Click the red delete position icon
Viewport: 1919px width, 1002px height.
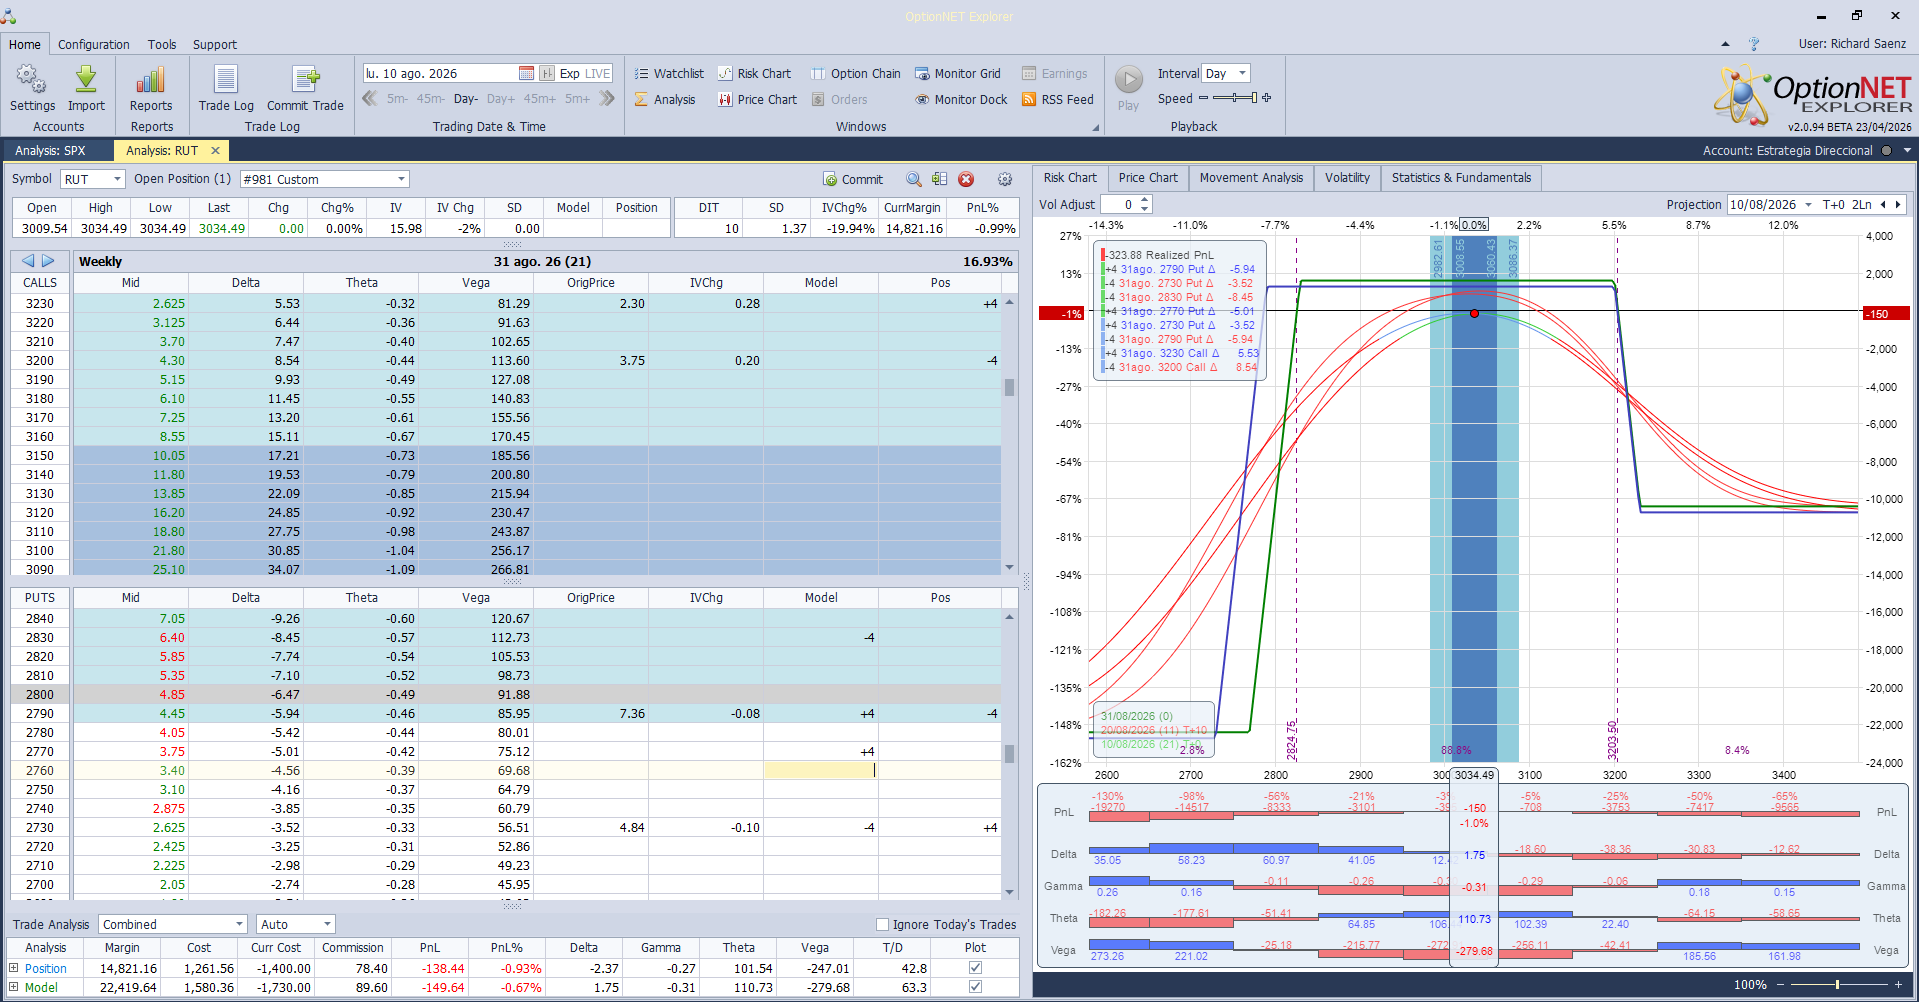[966, 179]
